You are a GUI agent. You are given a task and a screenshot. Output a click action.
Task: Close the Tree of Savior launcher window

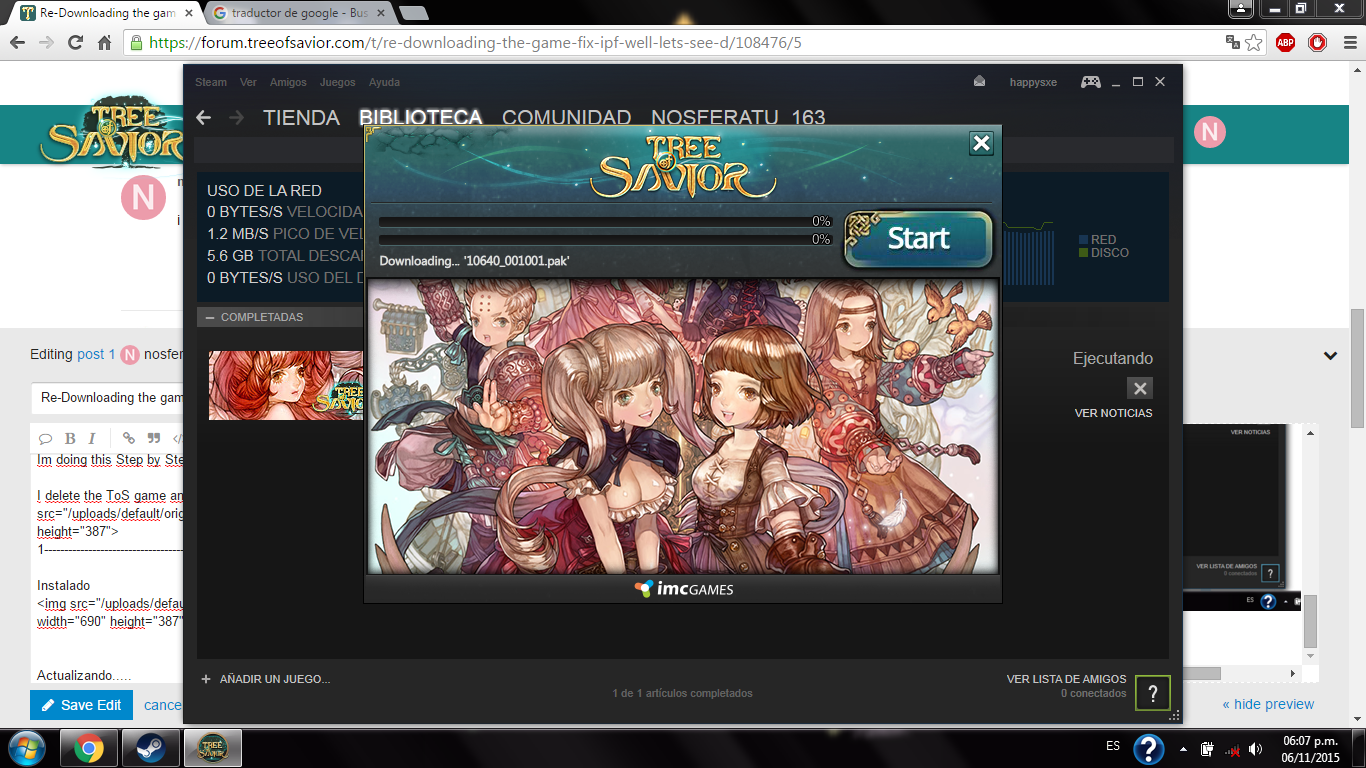pos(981,144)
